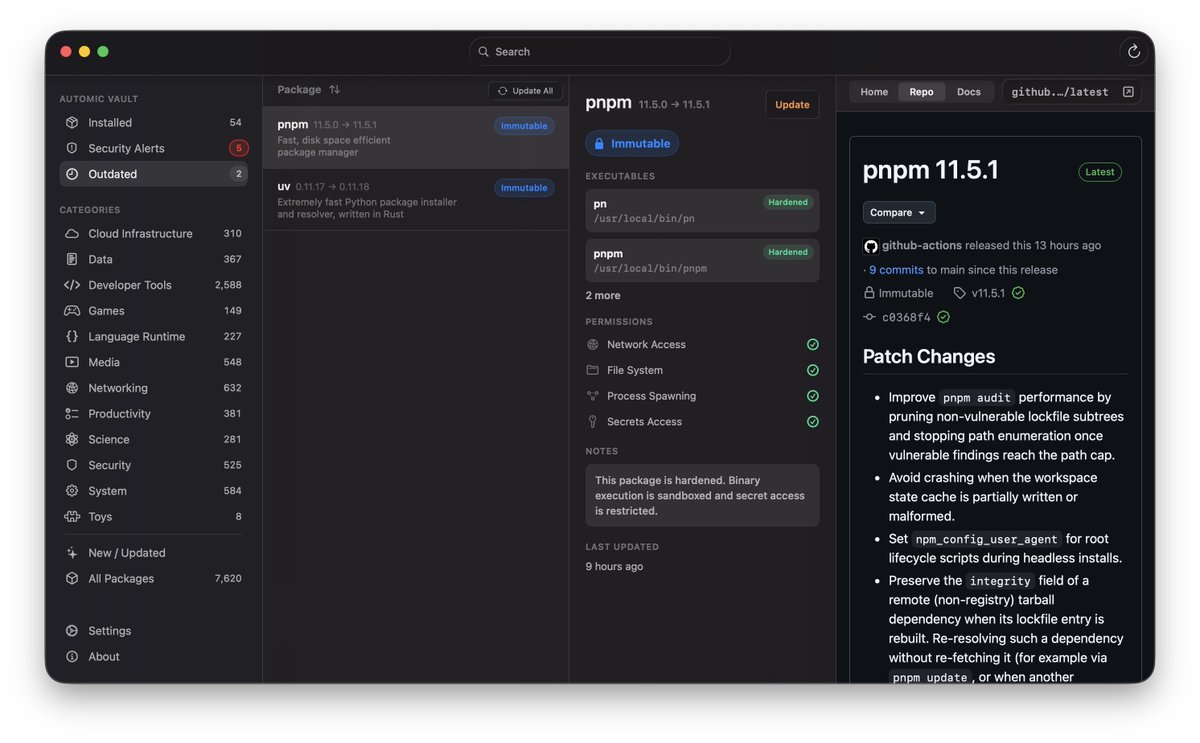The image size is (1200, 743).
Task: Click the blue Immutable lock badge
Action: point(632,144)
